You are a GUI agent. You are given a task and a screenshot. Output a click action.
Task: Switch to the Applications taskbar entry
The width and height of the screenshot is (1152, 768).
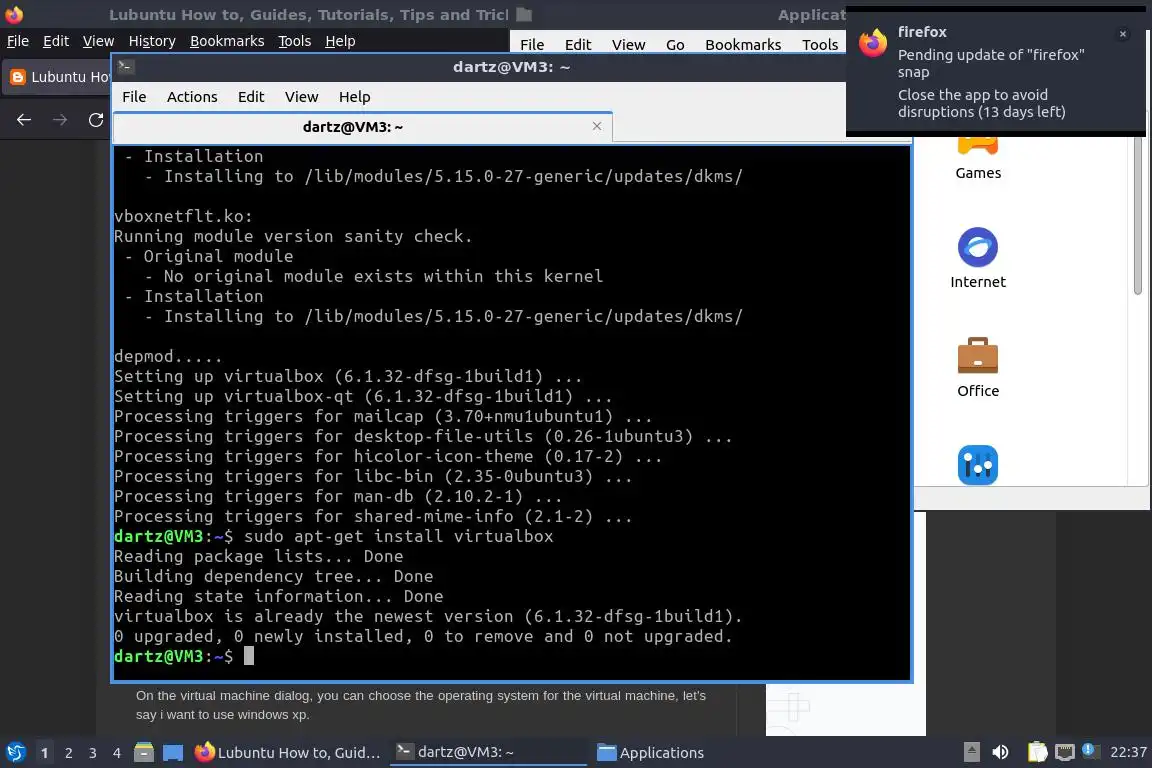[x=651, y=752]
